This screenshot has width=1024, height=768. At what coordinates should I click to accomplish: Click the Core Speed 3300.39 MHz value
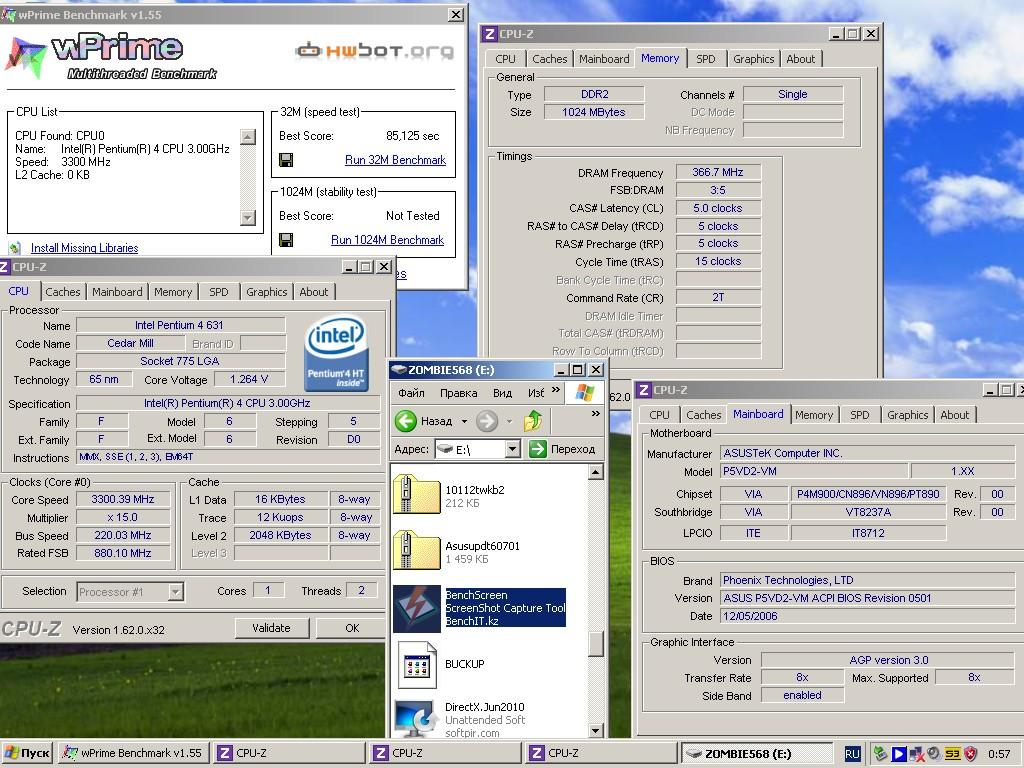(x=123, y=499)
